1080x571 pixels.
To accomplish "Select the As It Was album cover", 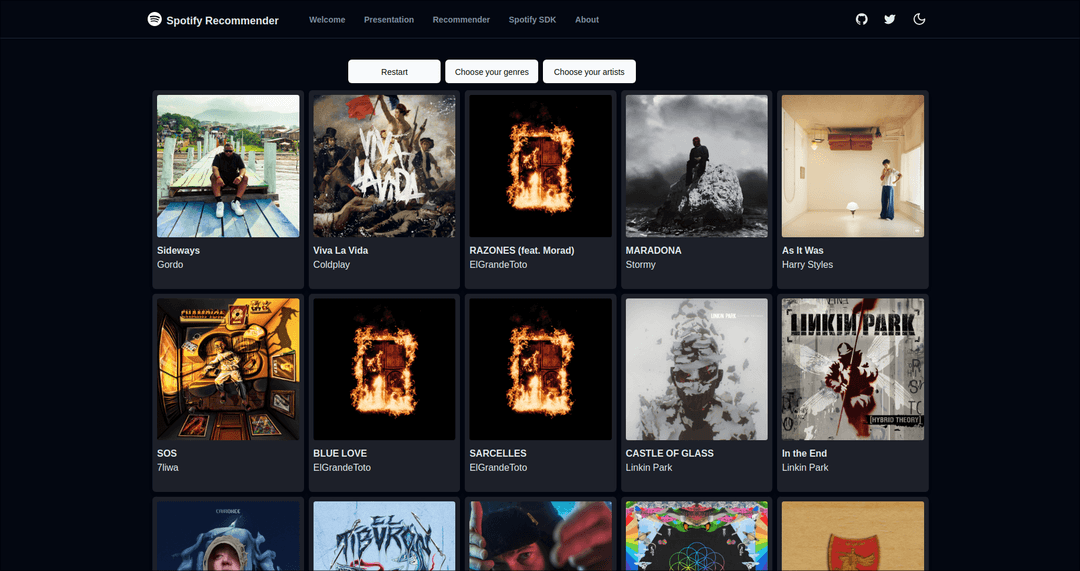I will click(853, 166).
